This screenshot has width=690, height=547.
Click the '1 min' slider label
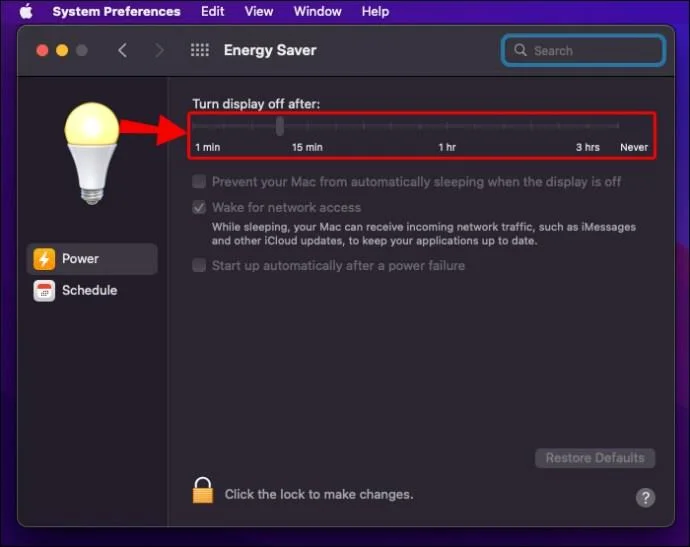(208, 147)
